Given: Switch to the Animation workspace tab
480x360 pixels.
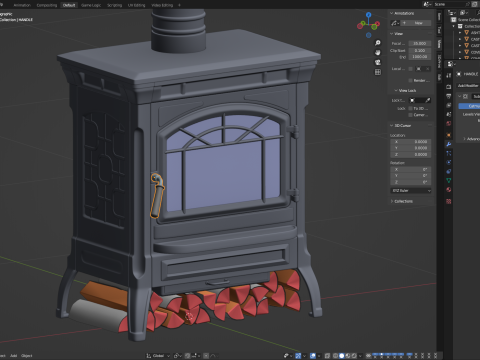Looking at the screenshot, I should click(22, 5).
